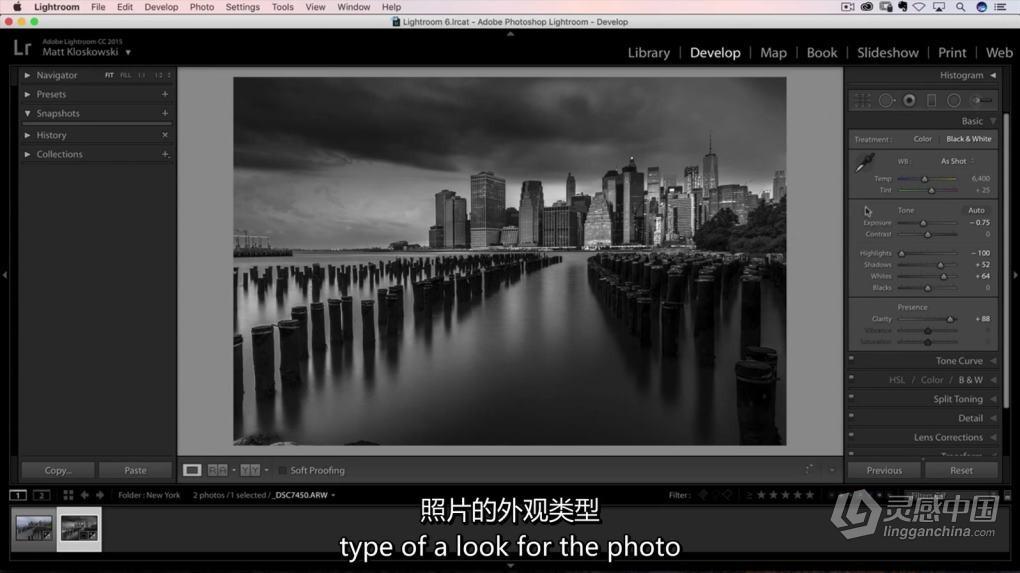
Task: Expand the Presets panel
Action: pyautogui.click(x=27, y=94)
